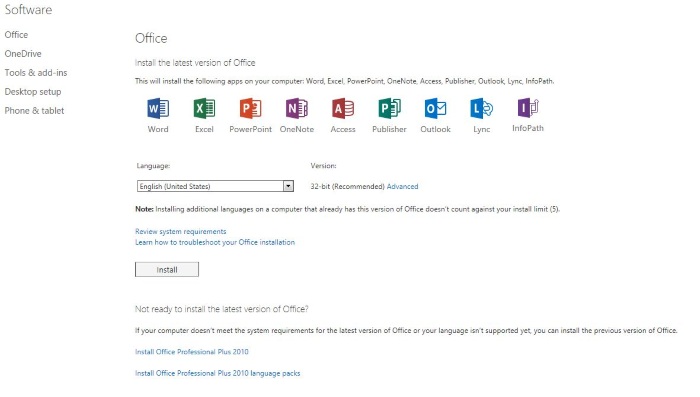Open Review system requirements link

click(x=181, y=231)
